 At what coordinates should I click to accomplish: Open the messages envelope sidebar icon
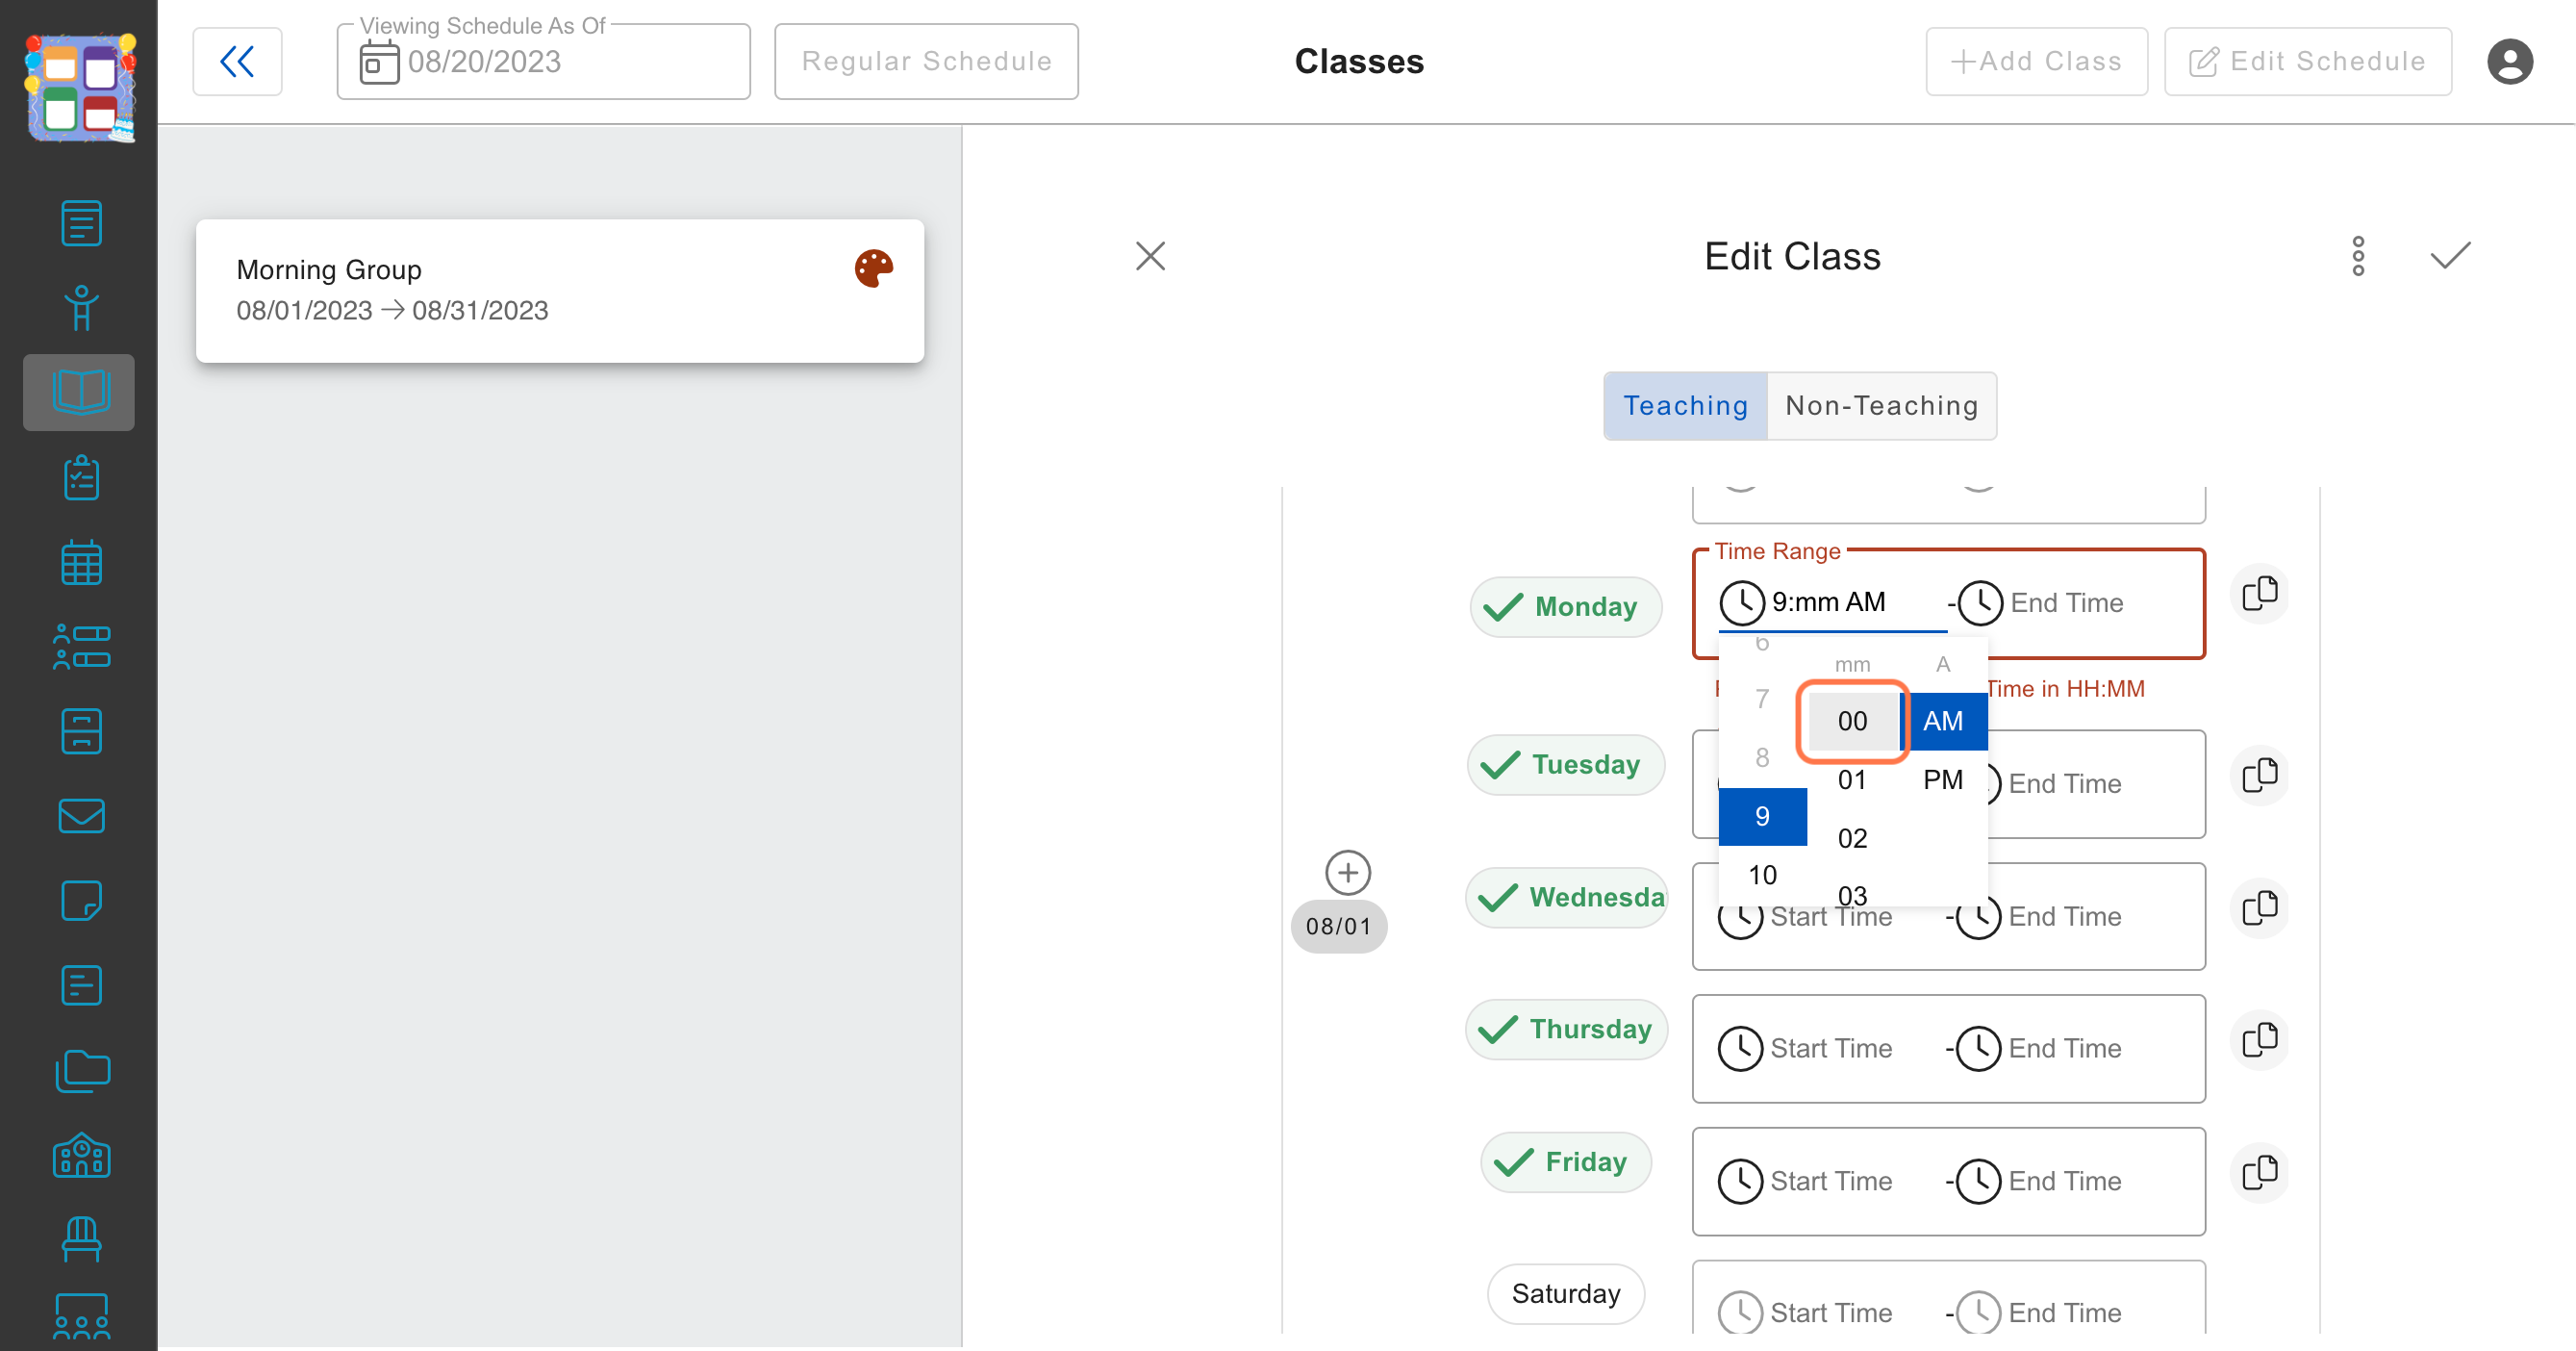(x=81, y=816)
